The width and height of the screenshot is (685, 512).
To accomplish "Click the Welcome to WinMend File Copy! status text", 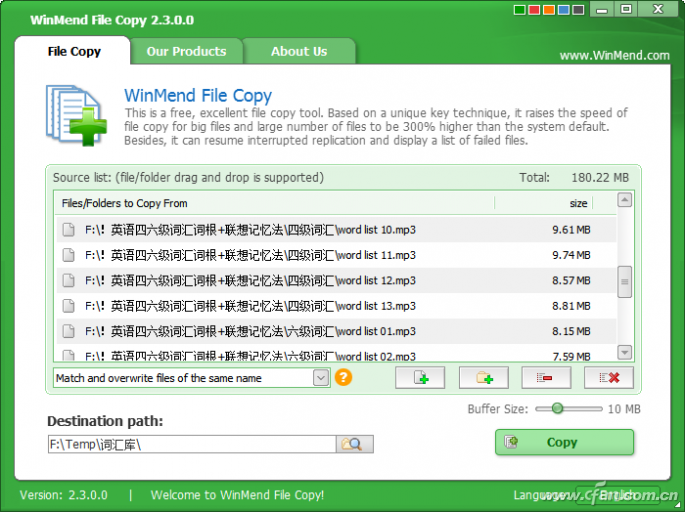I will (x=237, y=495).
